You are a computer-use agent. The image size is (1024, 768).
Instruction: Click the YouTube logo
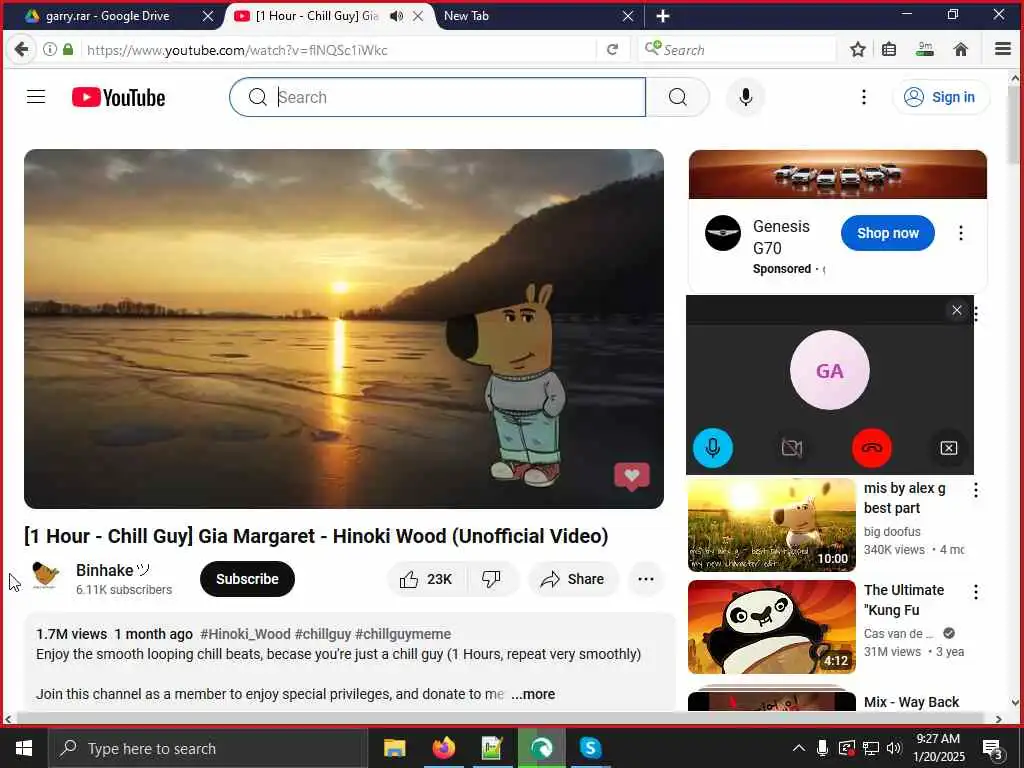pos(118,97)
